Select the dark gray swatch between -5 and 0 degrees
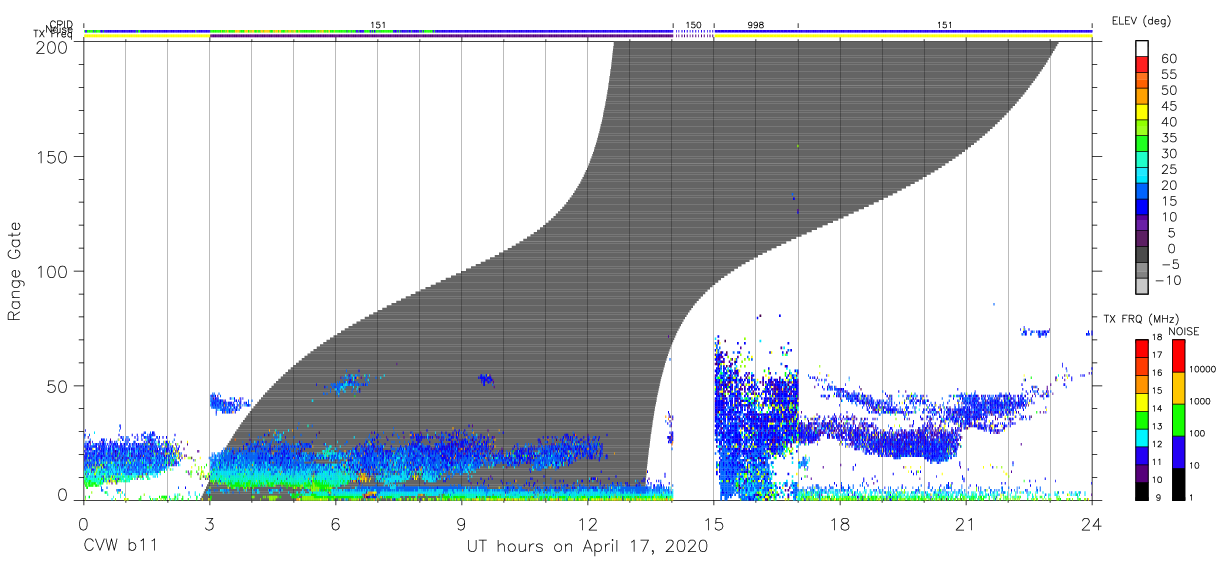The width and height of the screenshot is (1228, 567). [1143, 256]
